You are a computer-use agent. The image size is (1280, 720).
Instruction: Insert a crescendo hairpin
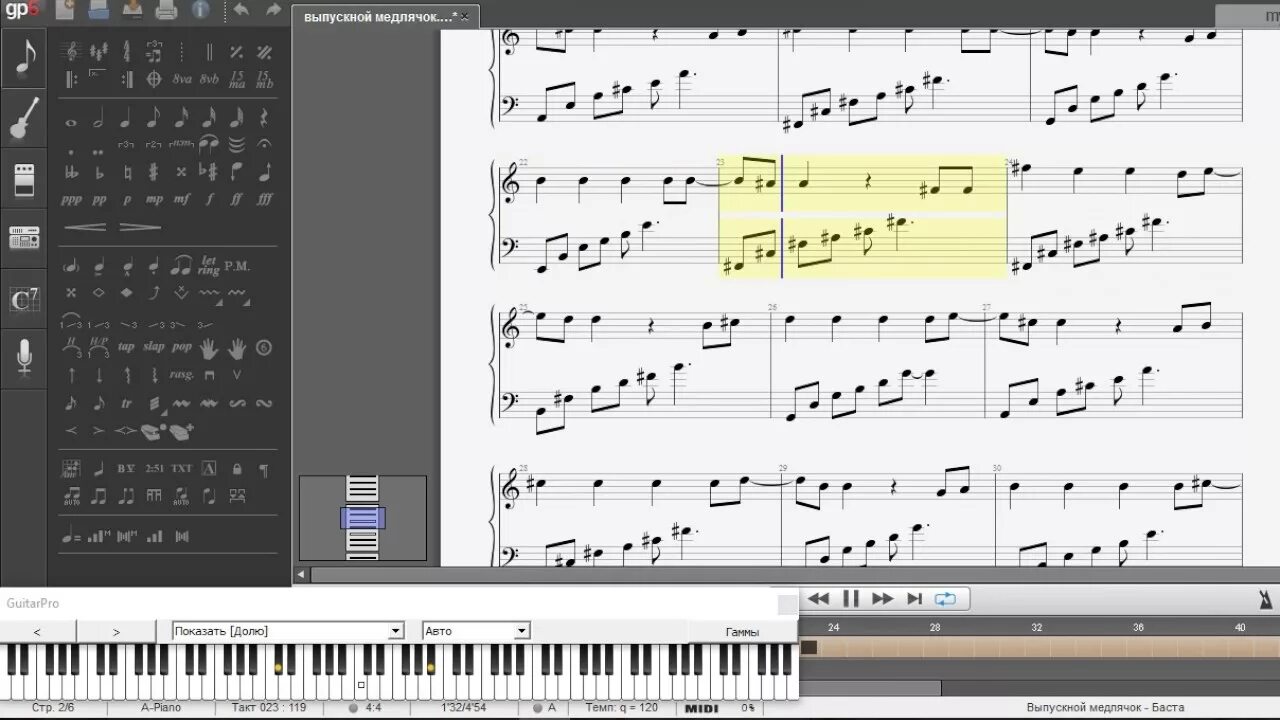(x=85, y=227)
